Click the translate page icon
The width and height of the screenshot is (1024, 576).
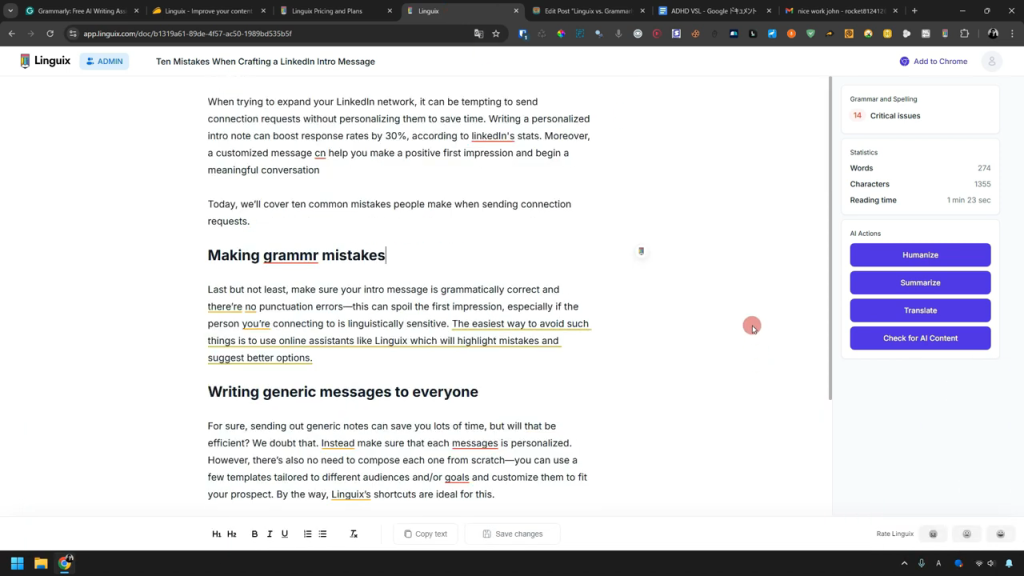click(479, 33)
